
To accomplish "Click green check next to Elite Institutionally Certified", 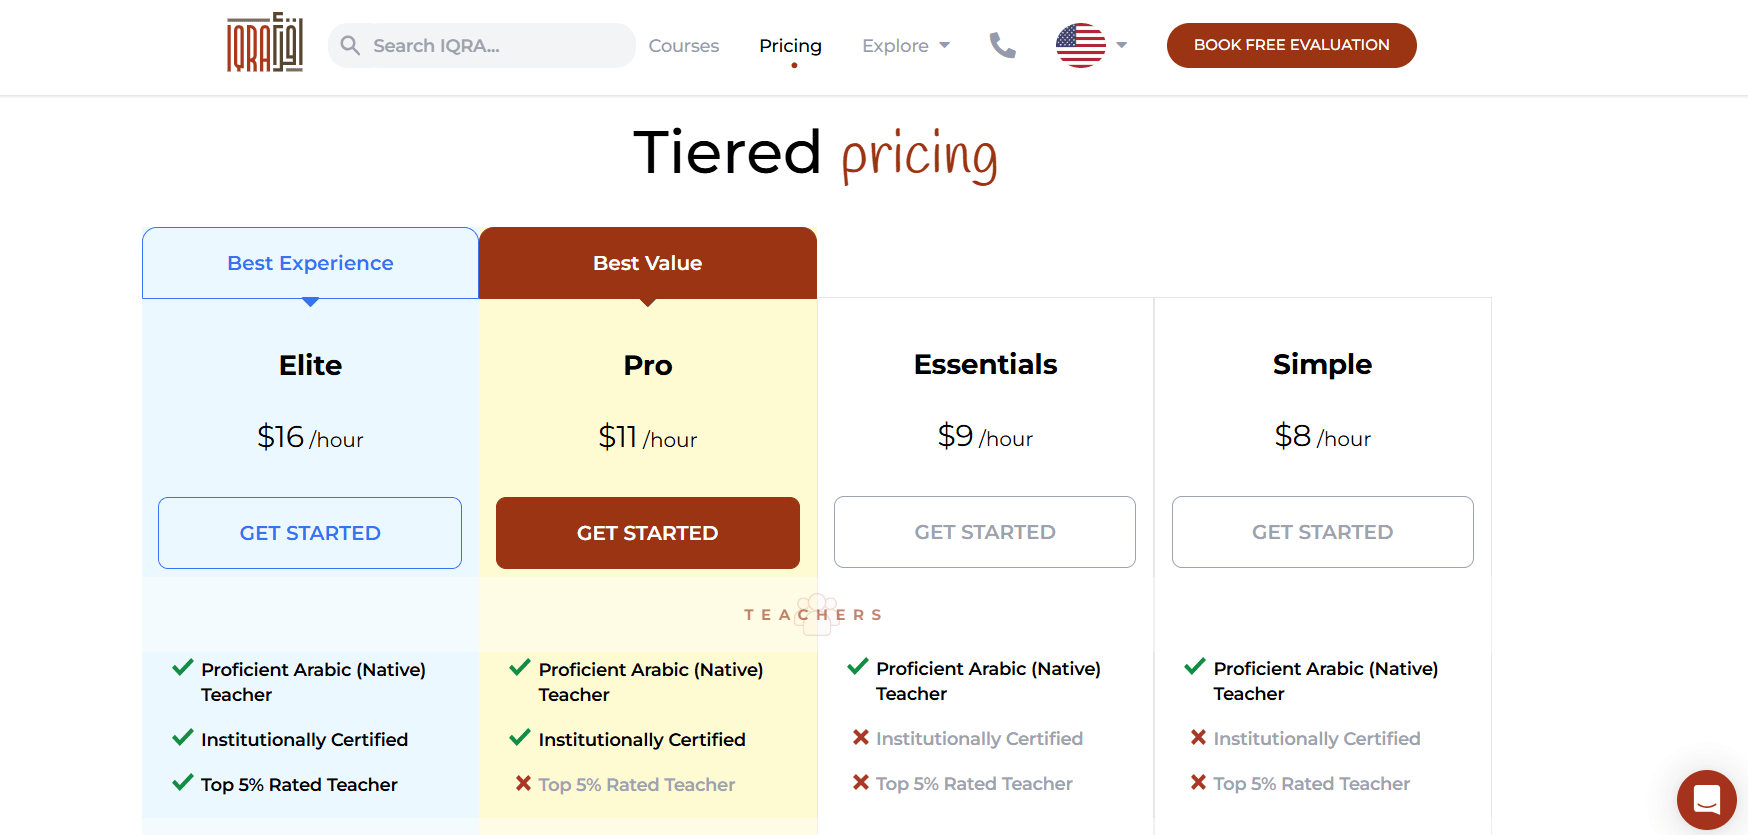I will click(183, 738).
